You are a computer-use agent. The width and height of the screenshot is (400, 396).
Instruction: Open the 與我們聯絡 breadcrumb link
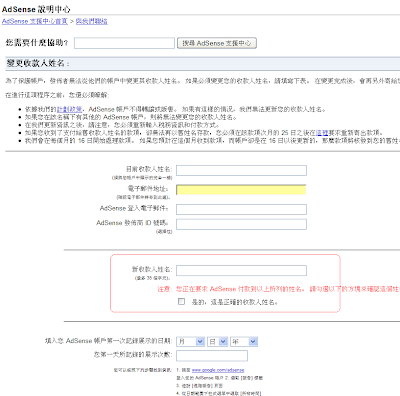tap(92, 21)
